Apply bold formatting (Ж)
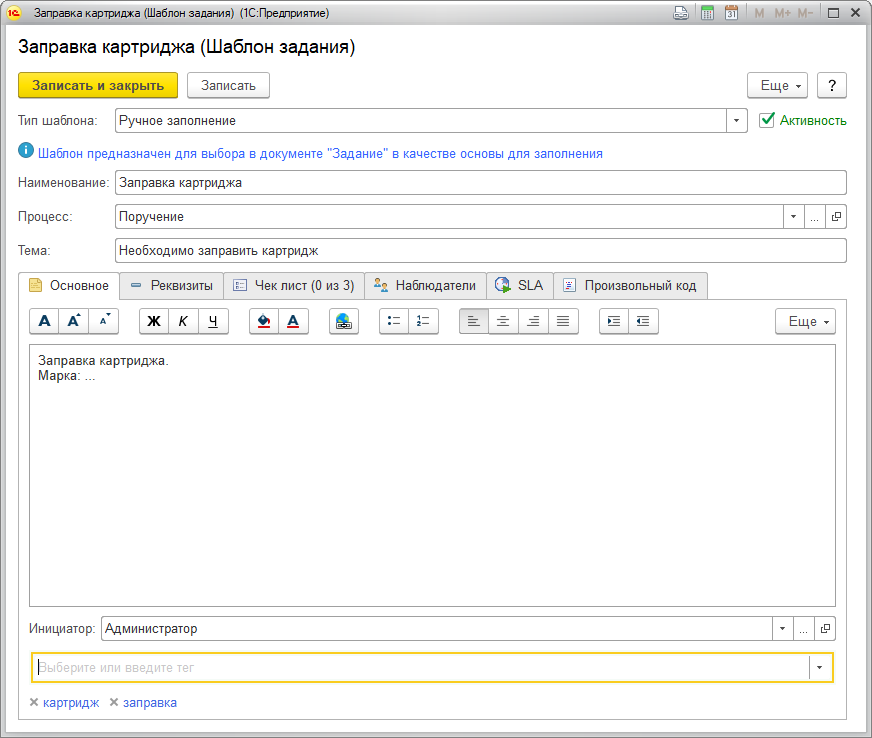Viewport: 872px width, 738px height. 154,321
